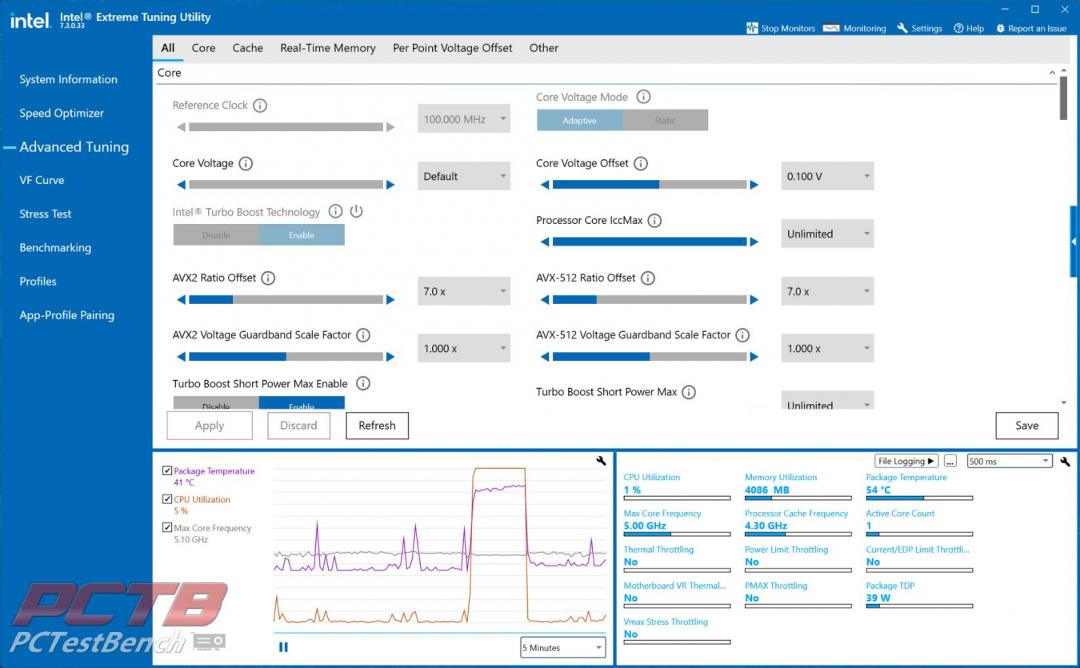Viewport: 1080px width, 668px height.
Task: Click the Refresh button
Action: (377, 426)
